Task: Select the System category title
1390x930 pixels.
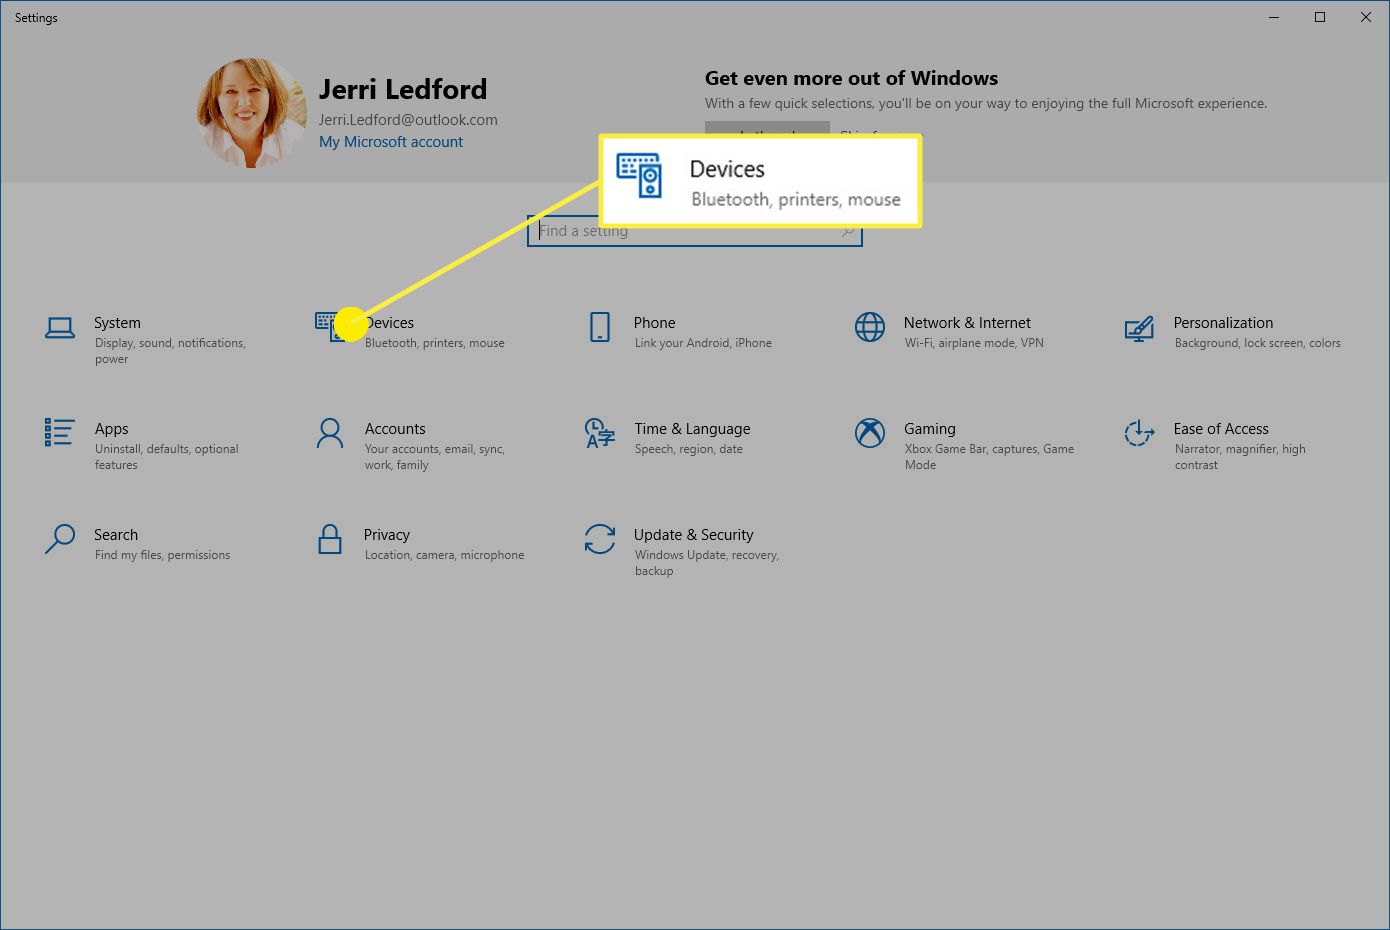Action: [x=117, y=323]
